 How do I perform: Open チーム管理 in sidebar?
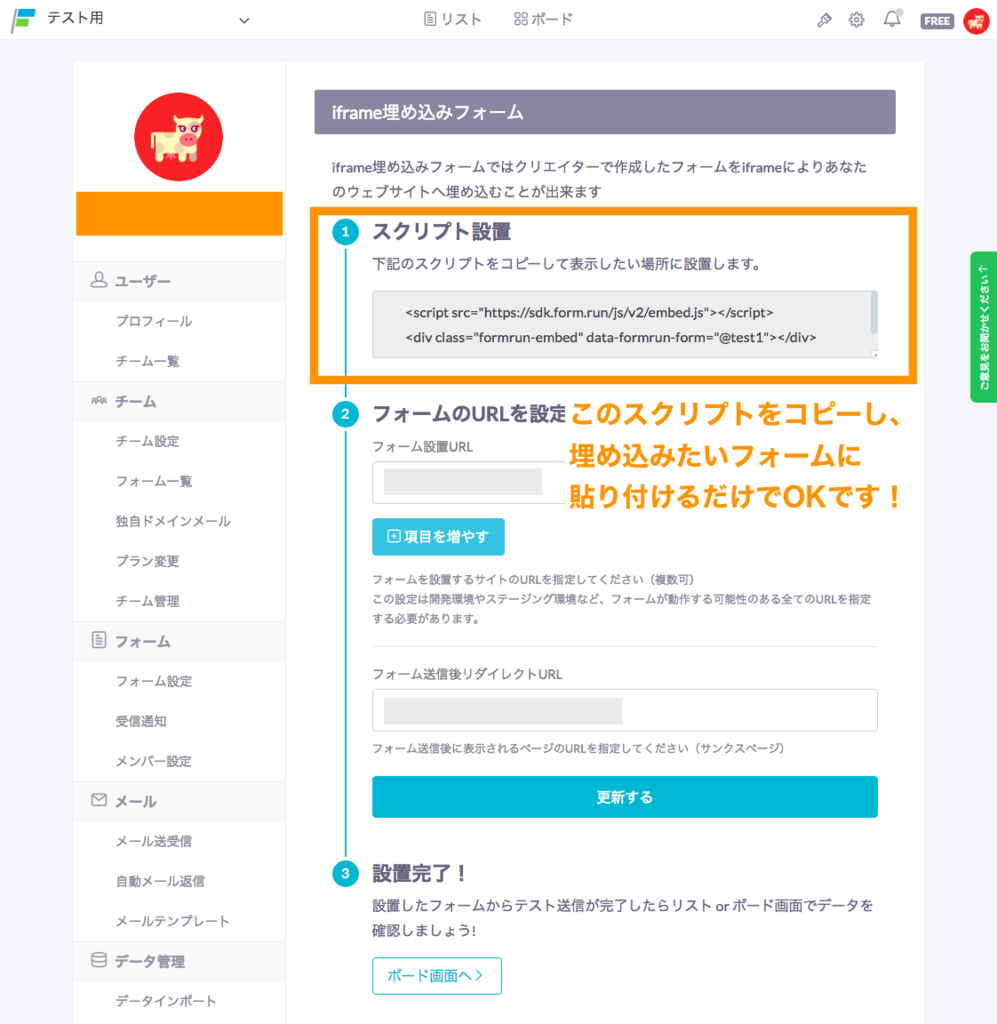(148, 601)
